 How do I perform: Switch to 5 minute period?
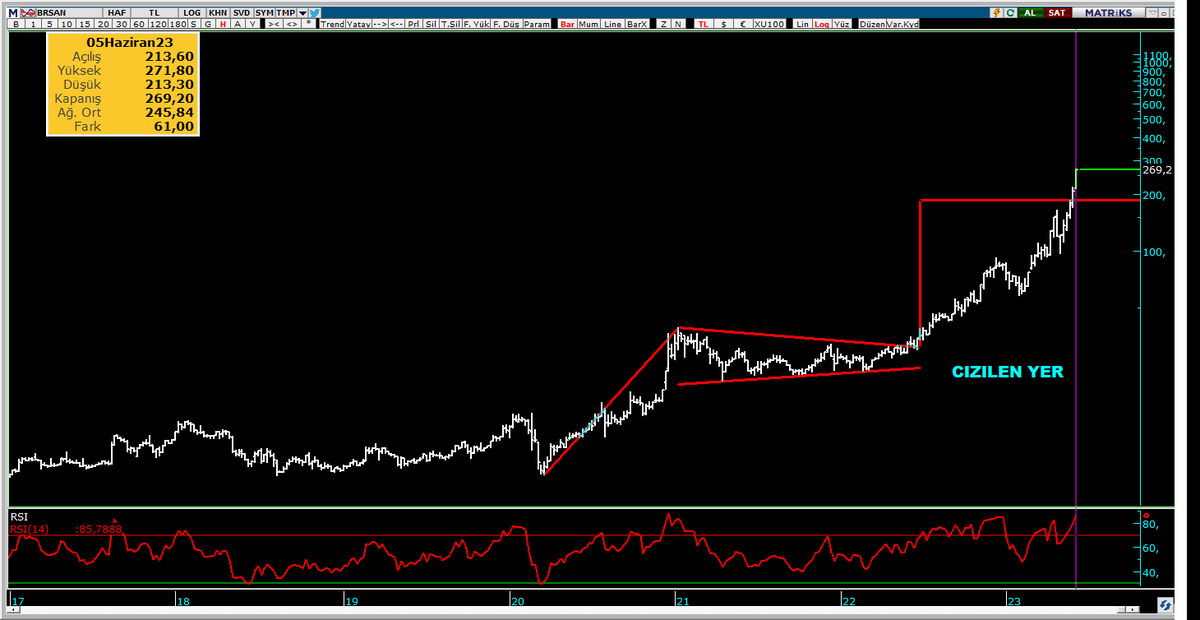click(x=49, y=24)
